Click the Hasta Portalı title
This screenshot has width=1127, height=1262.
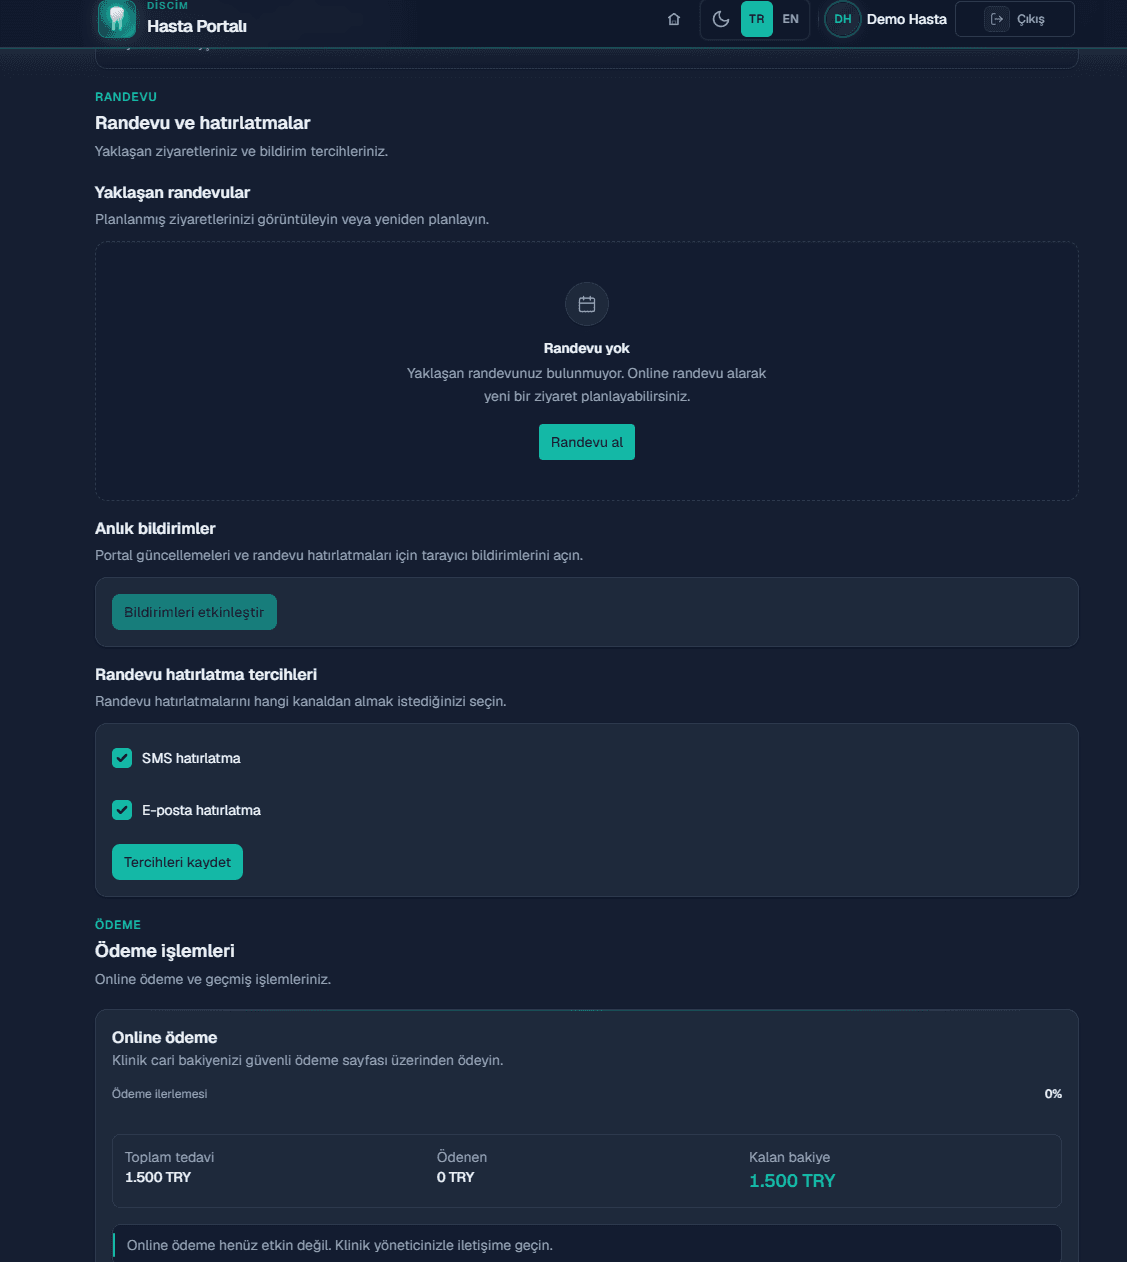[x=197, y=26]
